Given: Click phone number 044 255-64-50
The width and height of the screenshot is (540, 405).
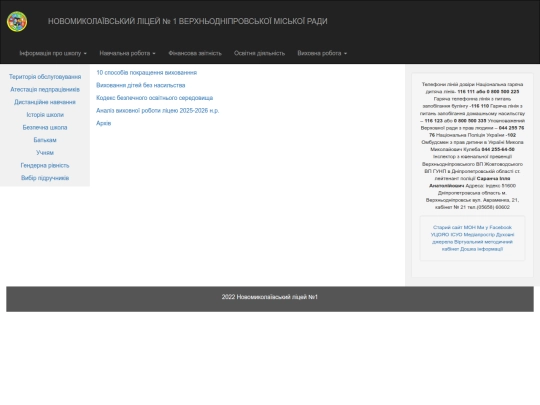Looking at the screenshot, I should coord(498,149).
